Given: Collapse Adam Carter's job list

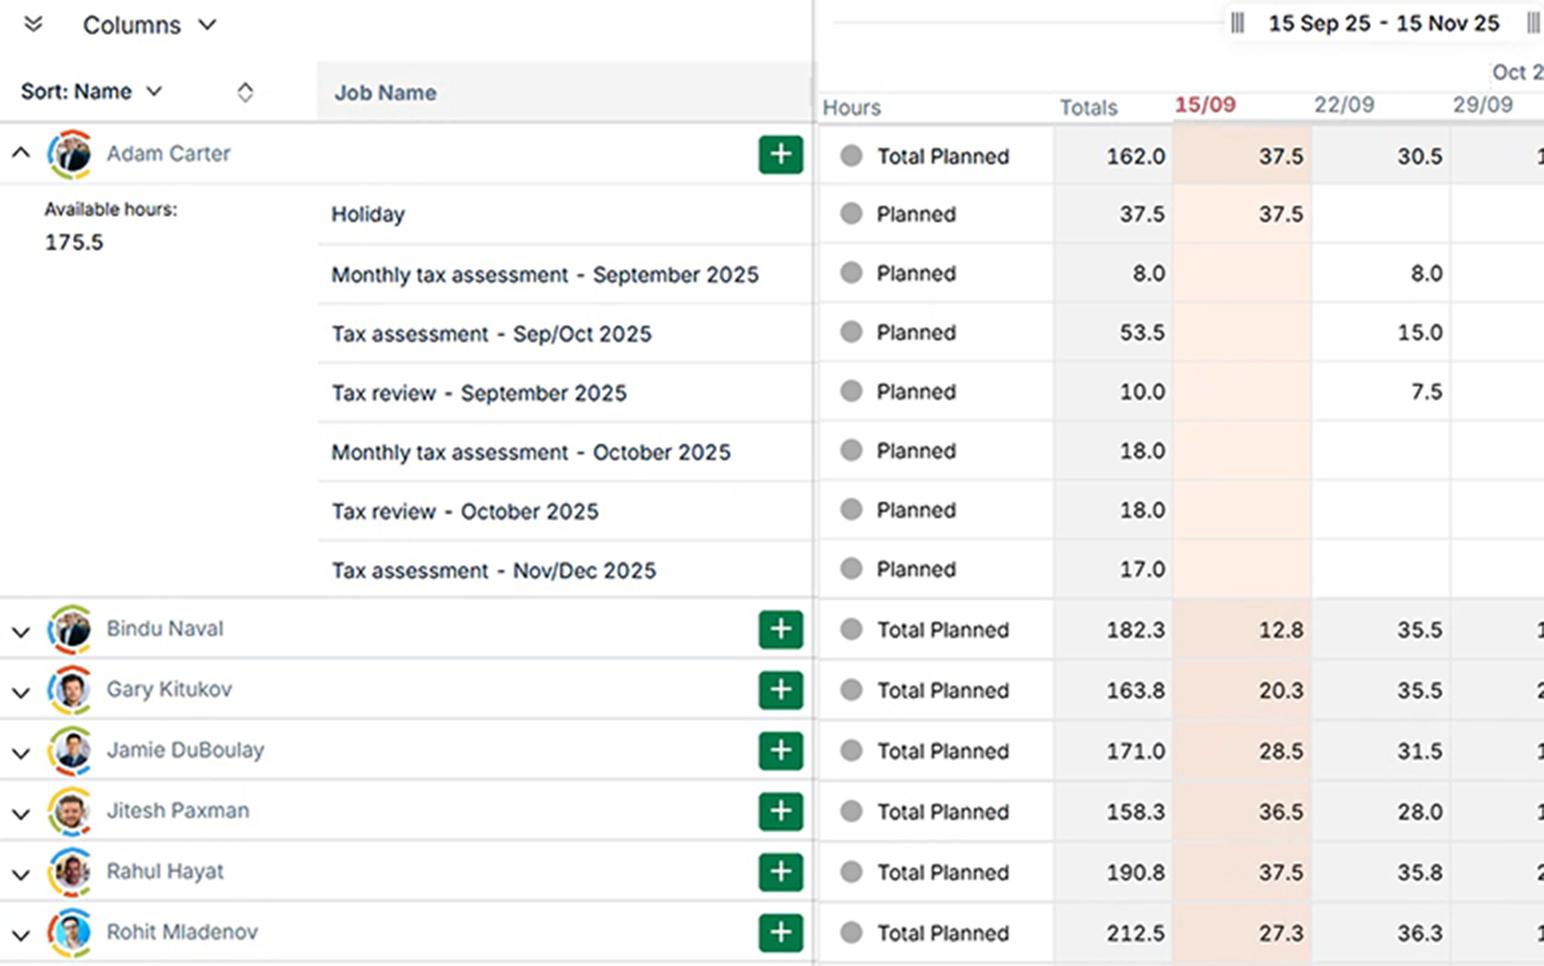Looking at the screenshot, I should coord(21,154).
